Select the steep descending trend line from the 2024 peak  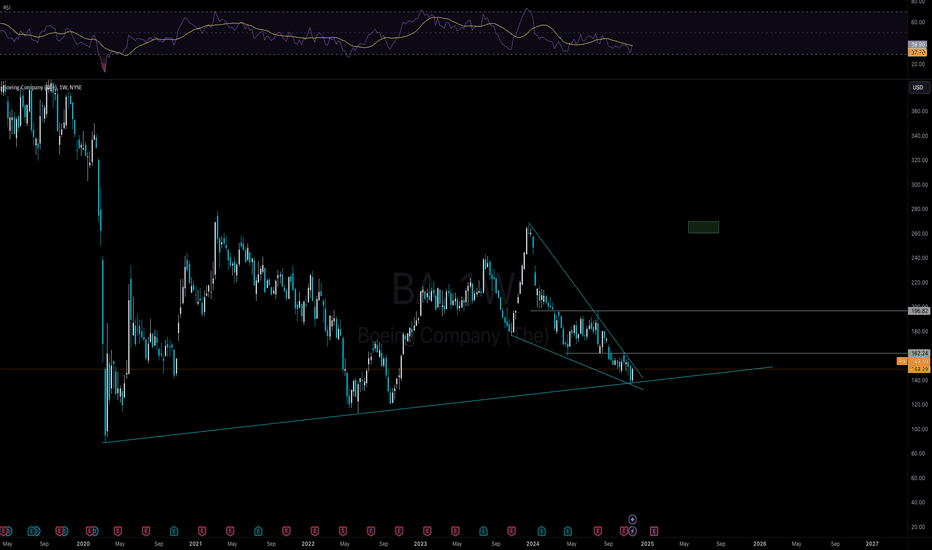[585, 300]
